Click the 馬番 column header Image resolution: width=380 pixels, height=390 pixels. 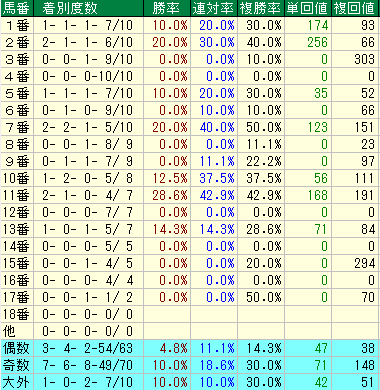point(17,8)
